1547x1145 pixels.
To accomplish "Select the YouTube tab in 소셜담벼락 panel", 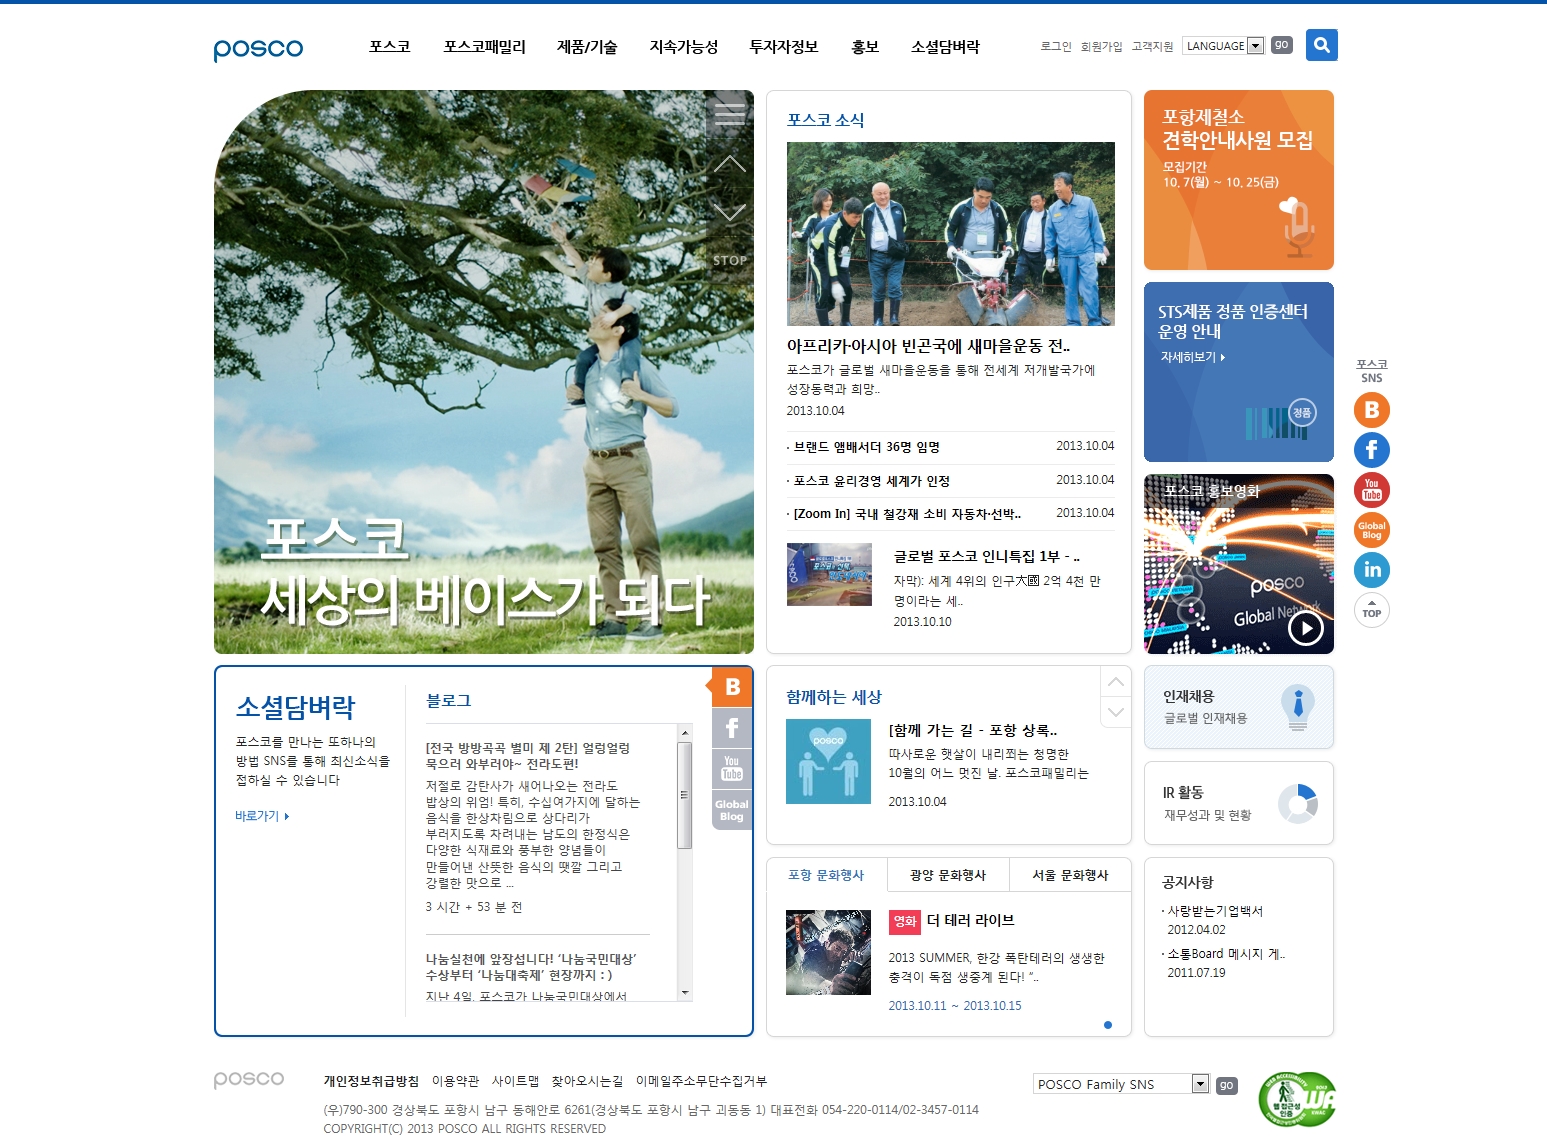I will pyautogui.click(x=732, y=768).
